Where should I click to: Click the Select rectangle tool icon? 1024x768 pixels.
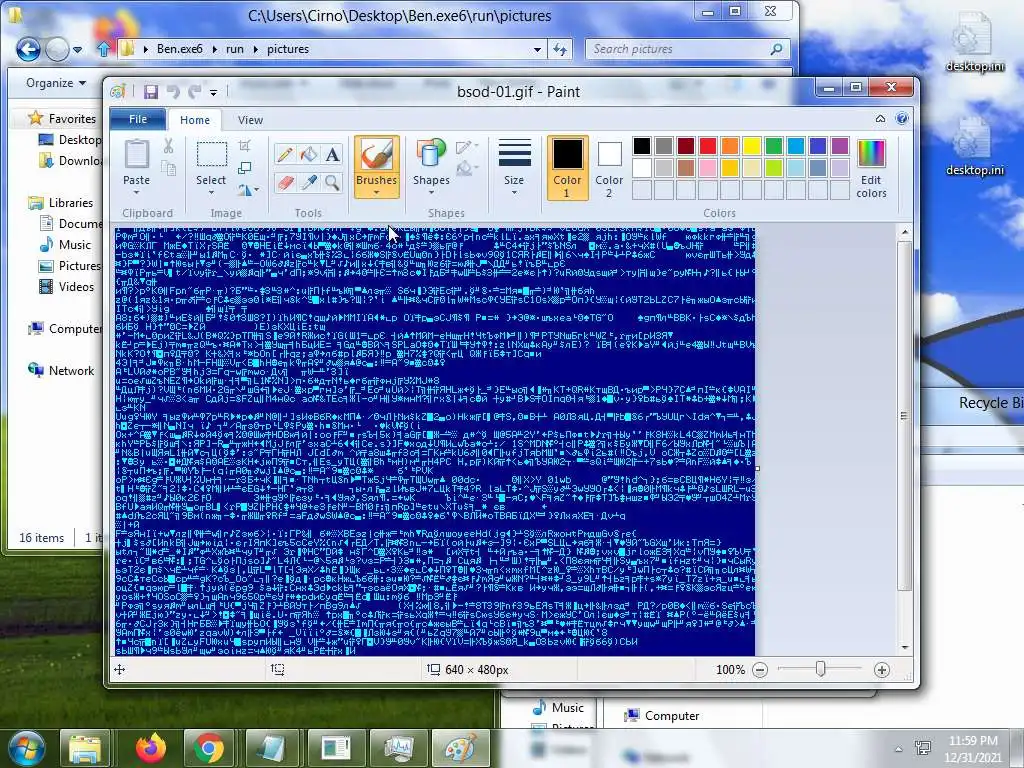[212, 155]
